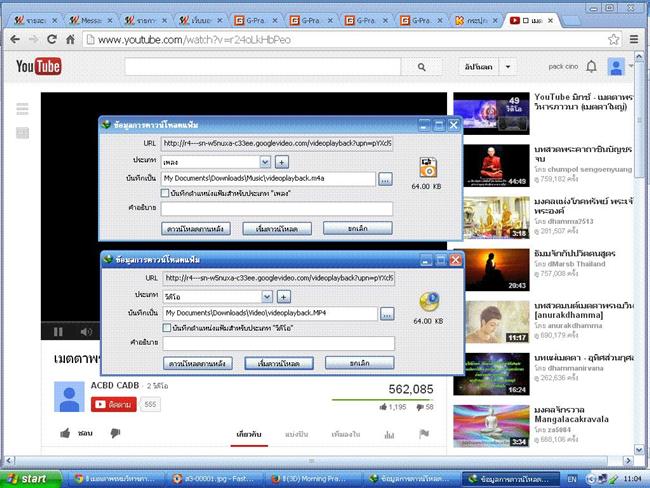Click description field in music dialog
650x488 pixels.
(x=276, y=209)
